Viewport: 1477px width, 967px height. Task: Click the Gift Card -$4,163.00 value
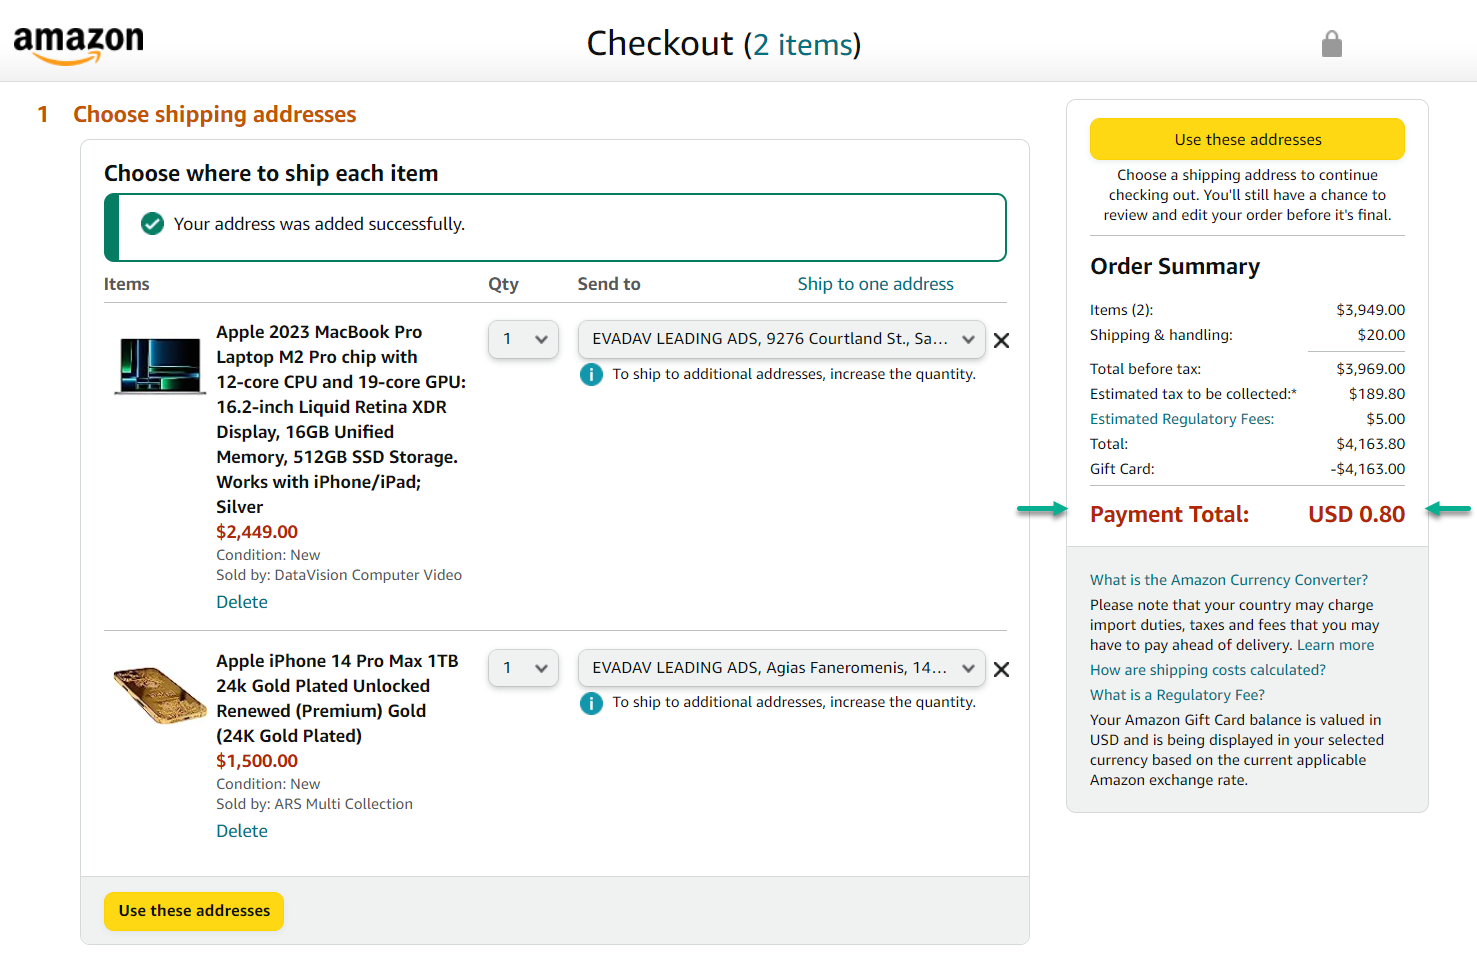point(1367,469)
